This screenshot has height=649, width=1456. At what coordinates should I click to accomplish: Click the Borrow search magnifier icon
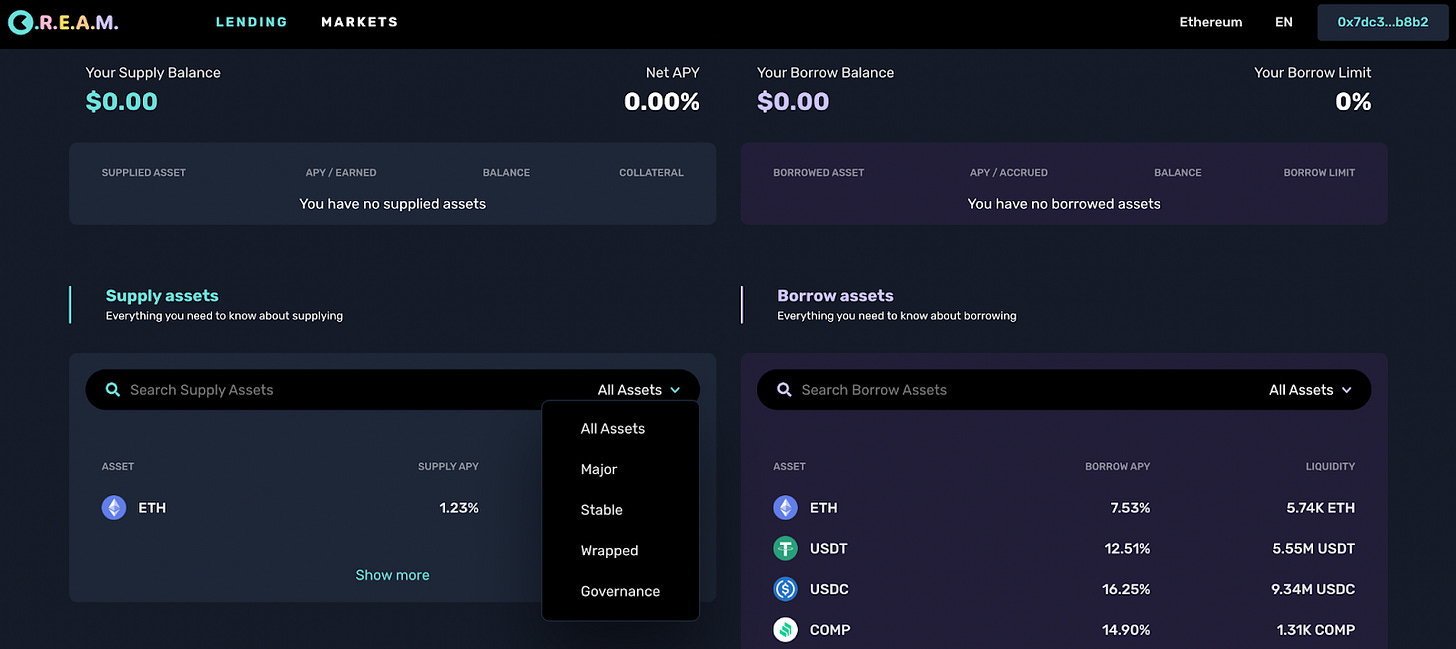click(784, 390)
